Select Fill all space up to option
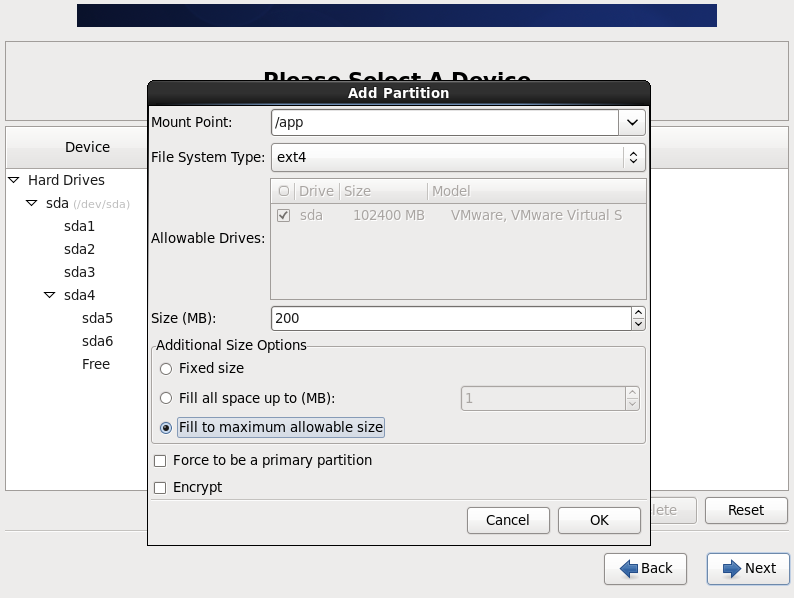This screenshot has width=794, height=598. (x=166, y=398)
